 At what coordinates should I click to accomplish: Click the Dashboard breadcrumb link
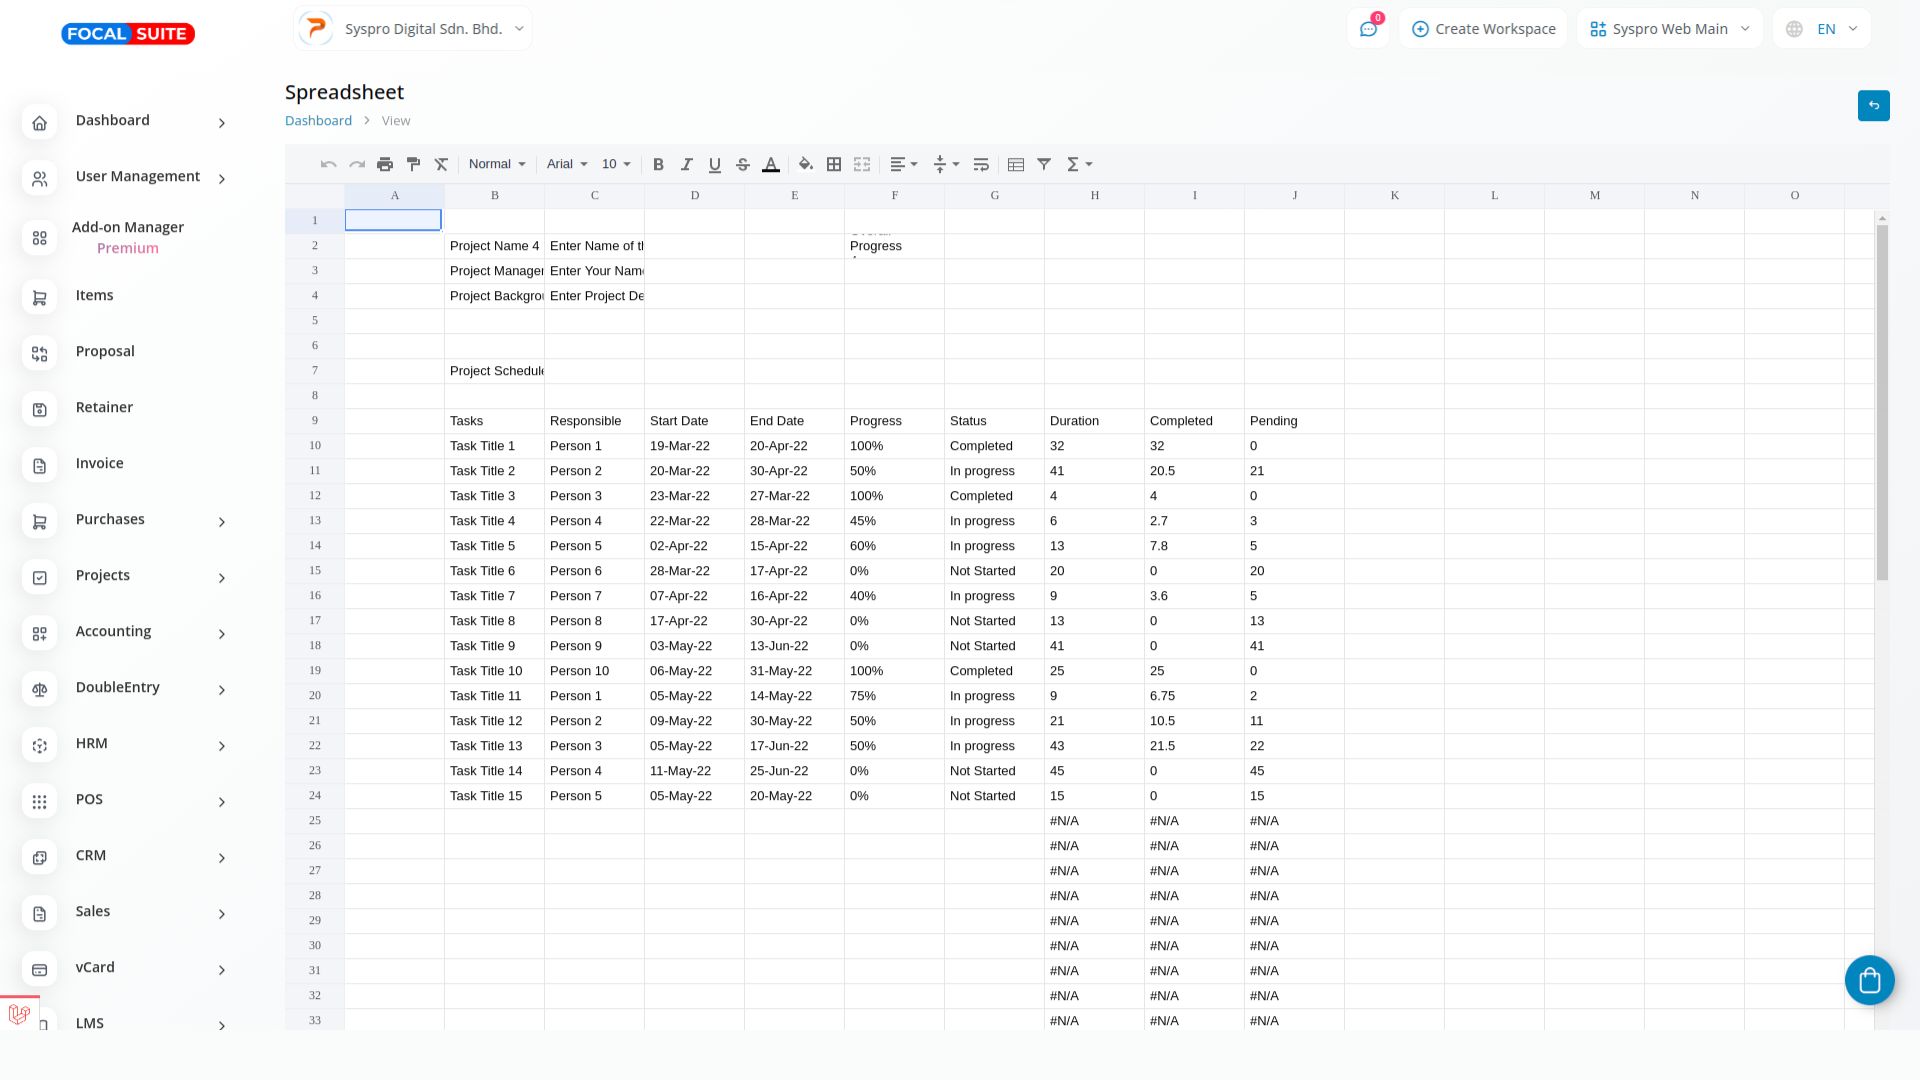pos(318,121)
